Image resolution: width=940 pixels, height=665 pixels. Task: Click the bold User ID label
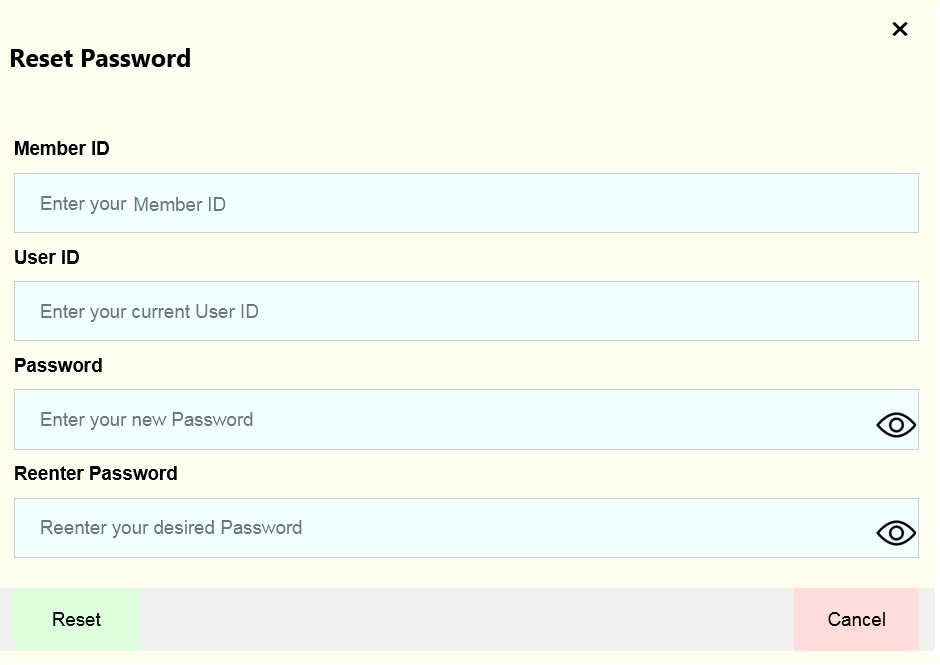[47, 257]
